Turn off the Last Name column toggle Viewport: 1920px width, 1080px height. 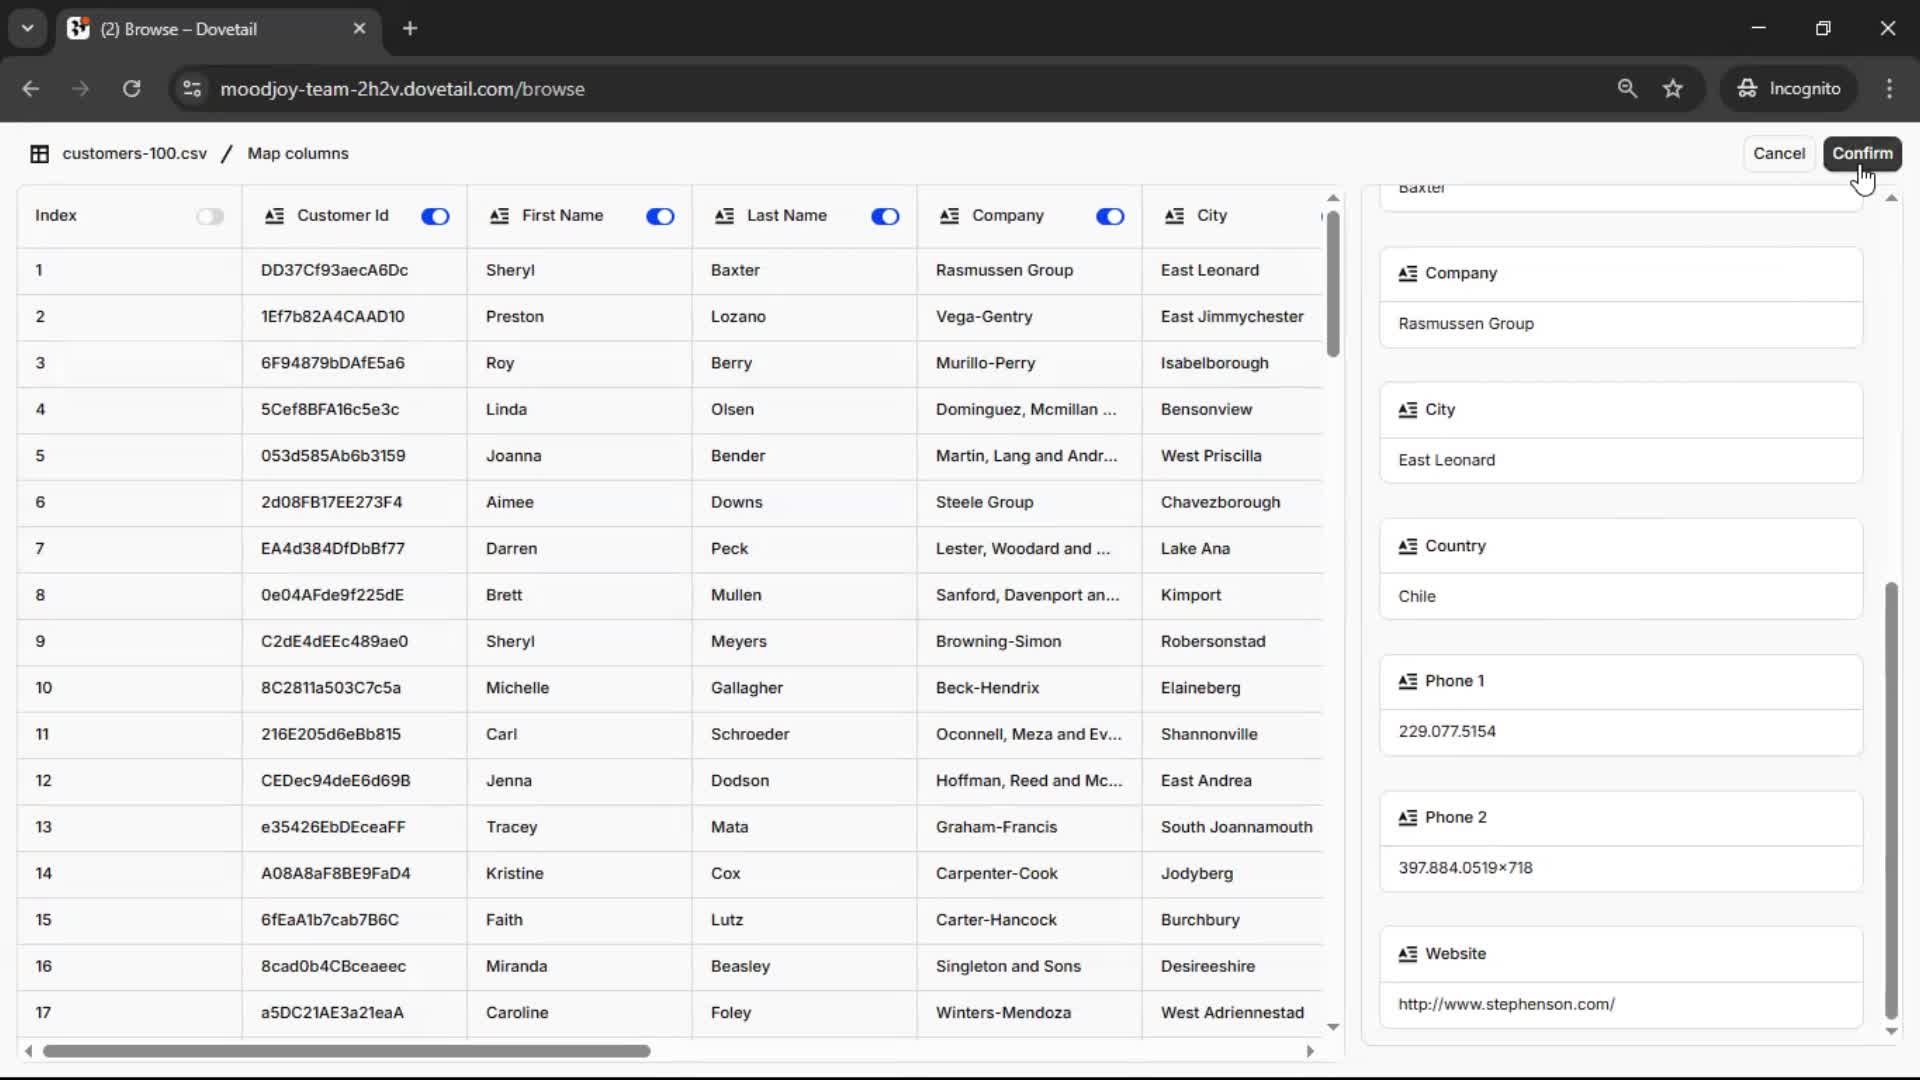click(885, 216)
